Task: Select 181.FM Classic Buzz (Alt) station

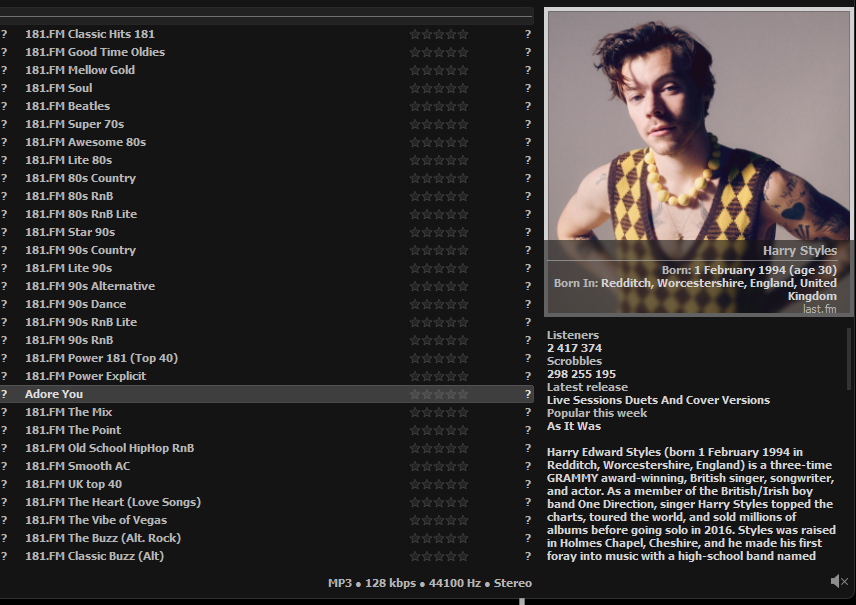Action: [267, 556]
